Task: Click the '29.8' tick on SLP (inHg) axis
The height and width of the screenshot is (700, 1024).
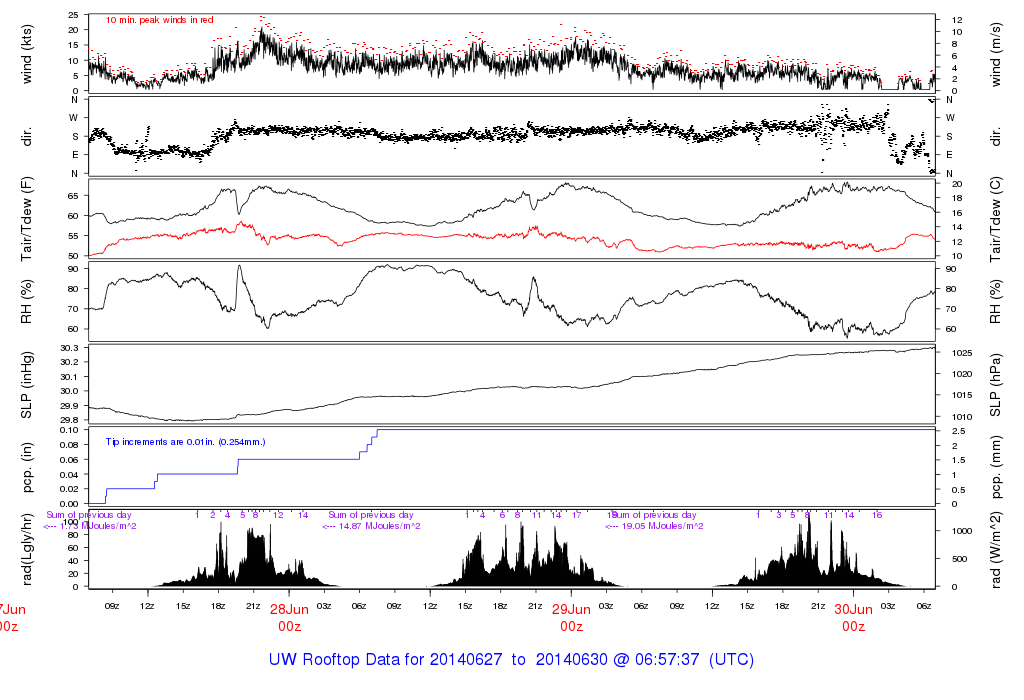Action: 69,420
